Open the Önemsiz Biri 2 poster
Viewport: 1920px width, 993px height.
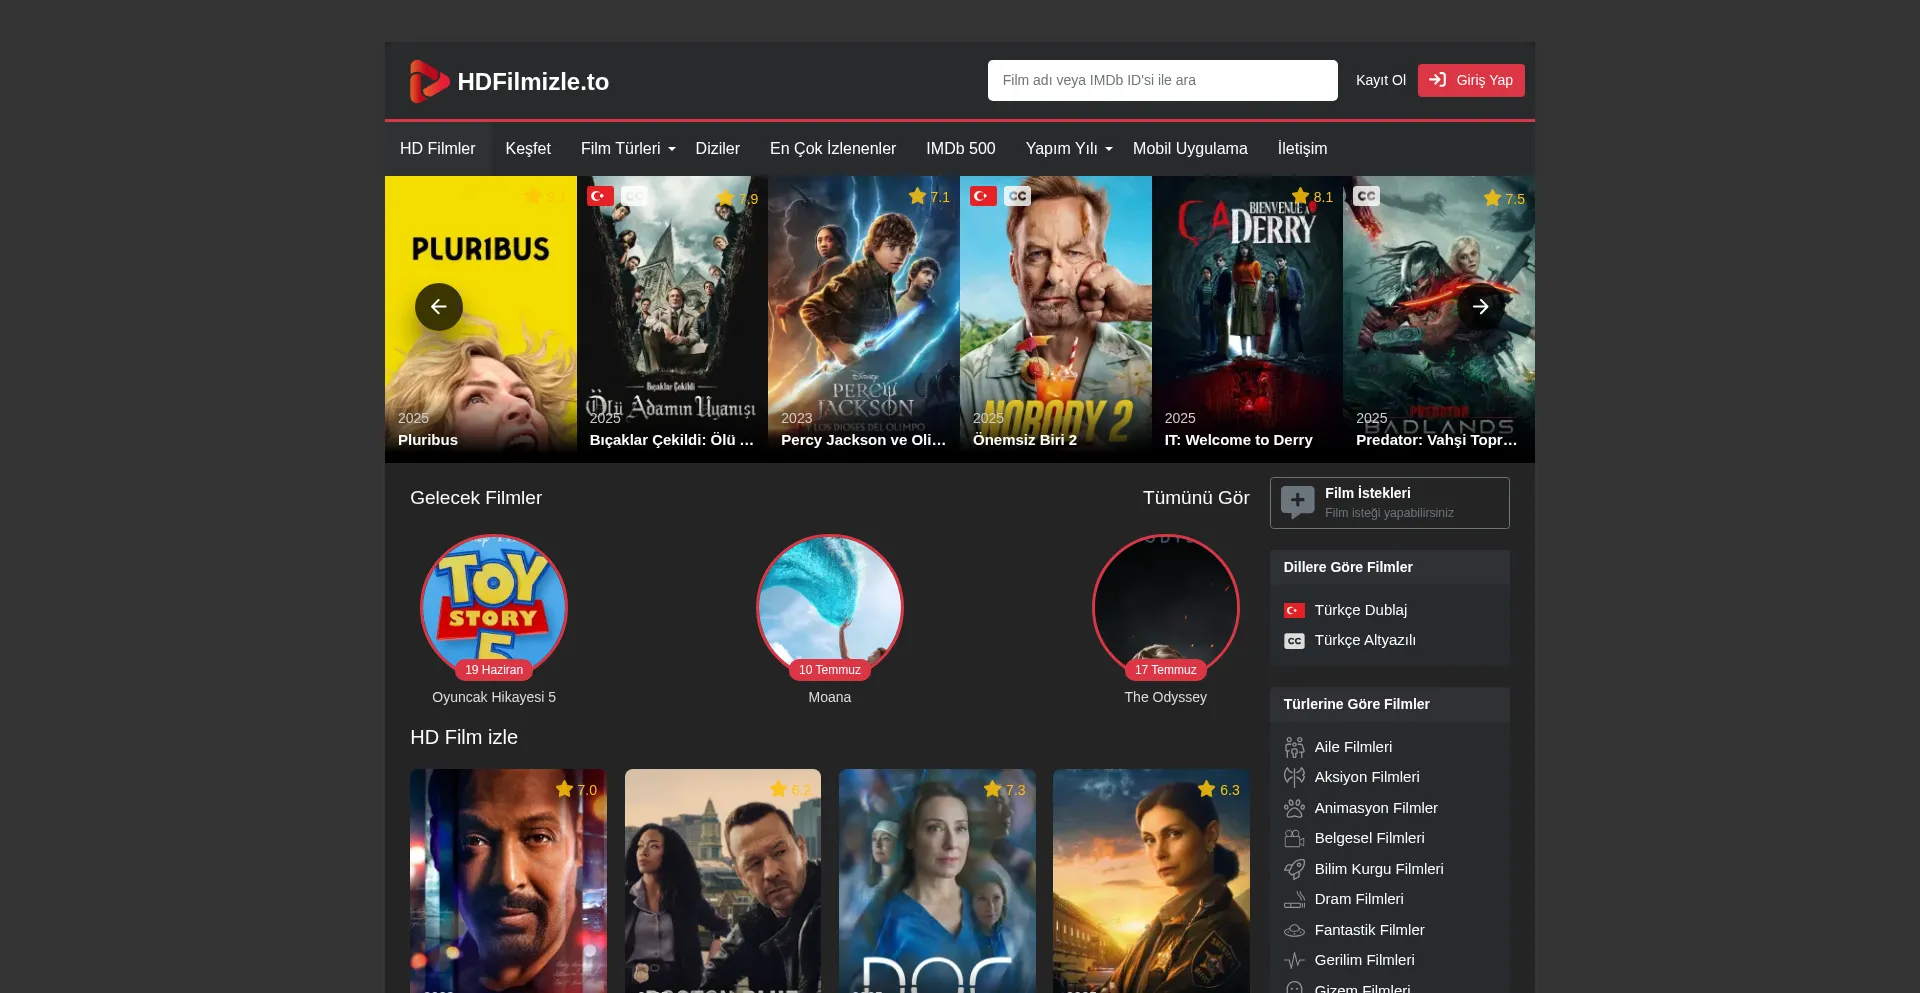click(1056, 319)
